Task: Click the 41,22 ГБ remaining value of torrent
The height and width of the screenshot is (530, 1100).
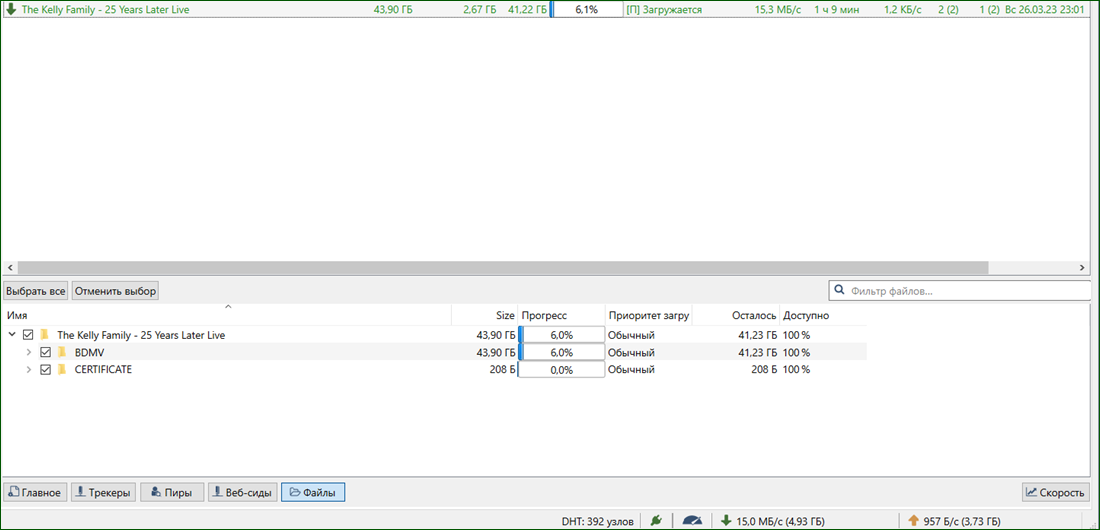Action: click(526, 10)
